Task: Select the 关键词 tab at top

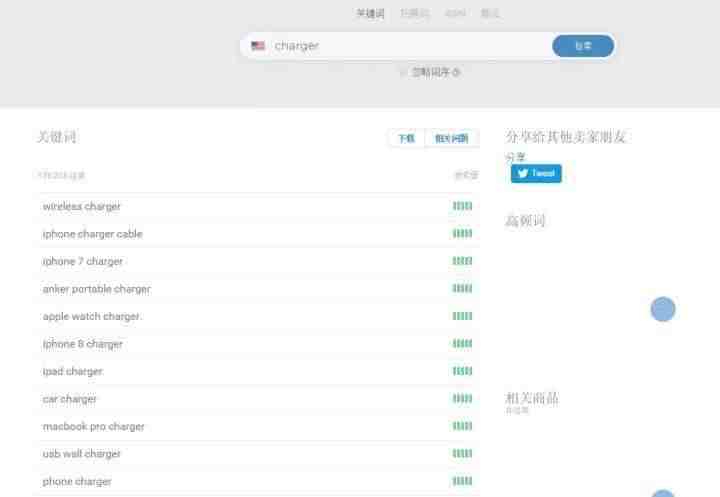Action: [x=370, y=14]
